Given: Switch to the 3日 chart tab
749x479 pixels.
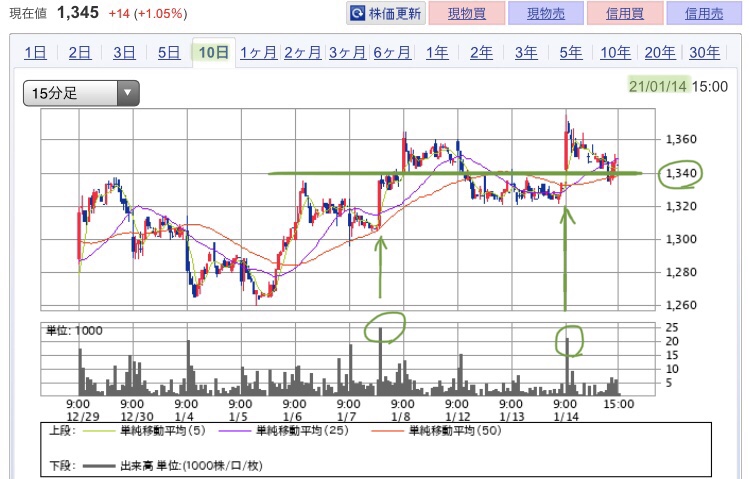Looking at the screenshot, I should point(124,52).
